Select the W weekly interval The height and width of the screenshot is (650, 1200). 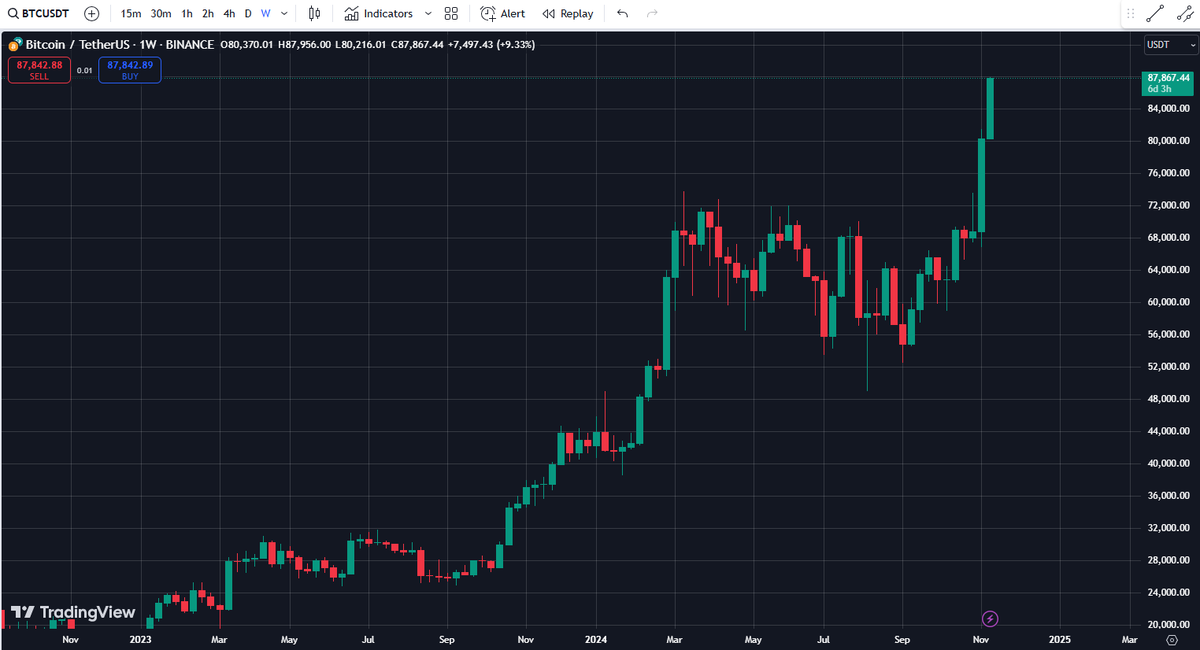(265, 14)
